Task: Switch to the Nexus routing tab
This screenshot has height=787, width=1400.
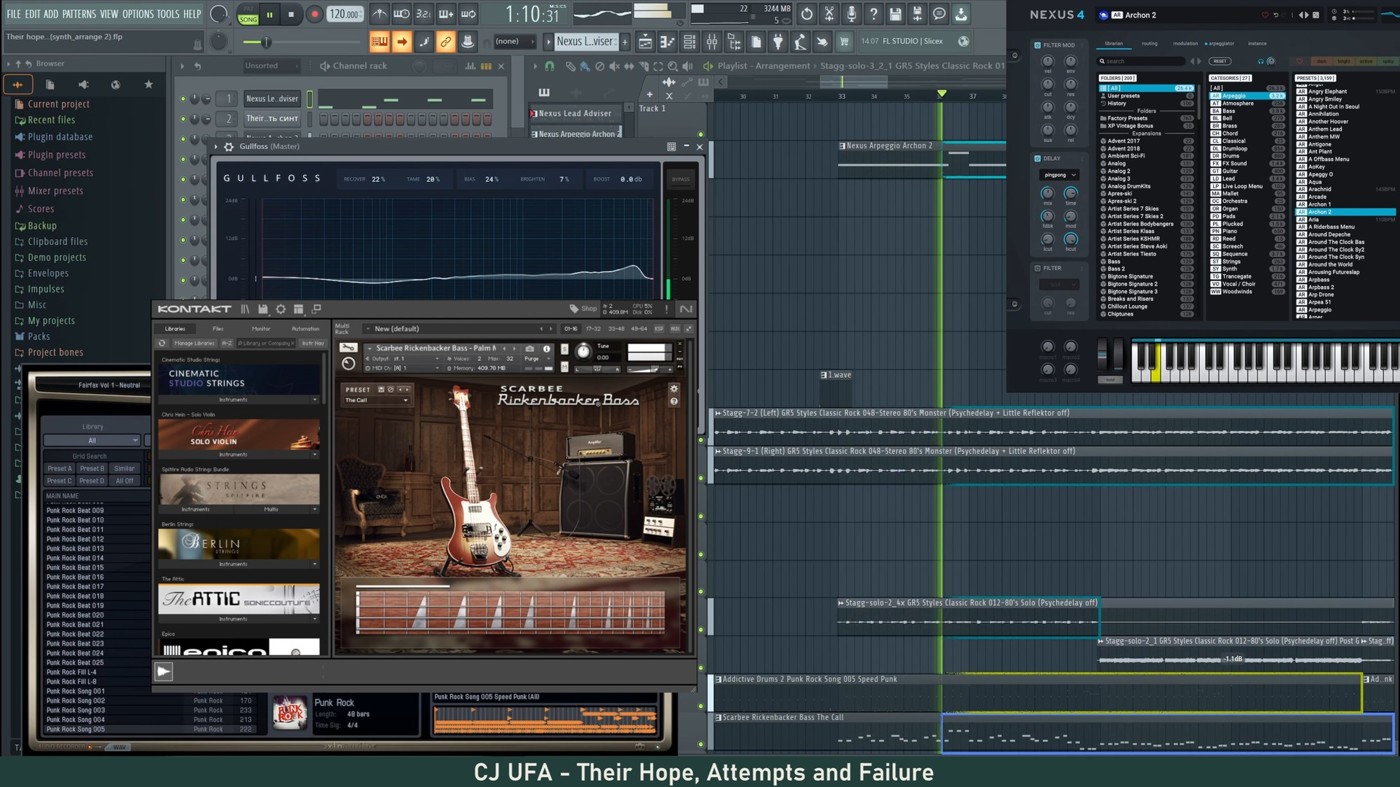Action: 1150,44
